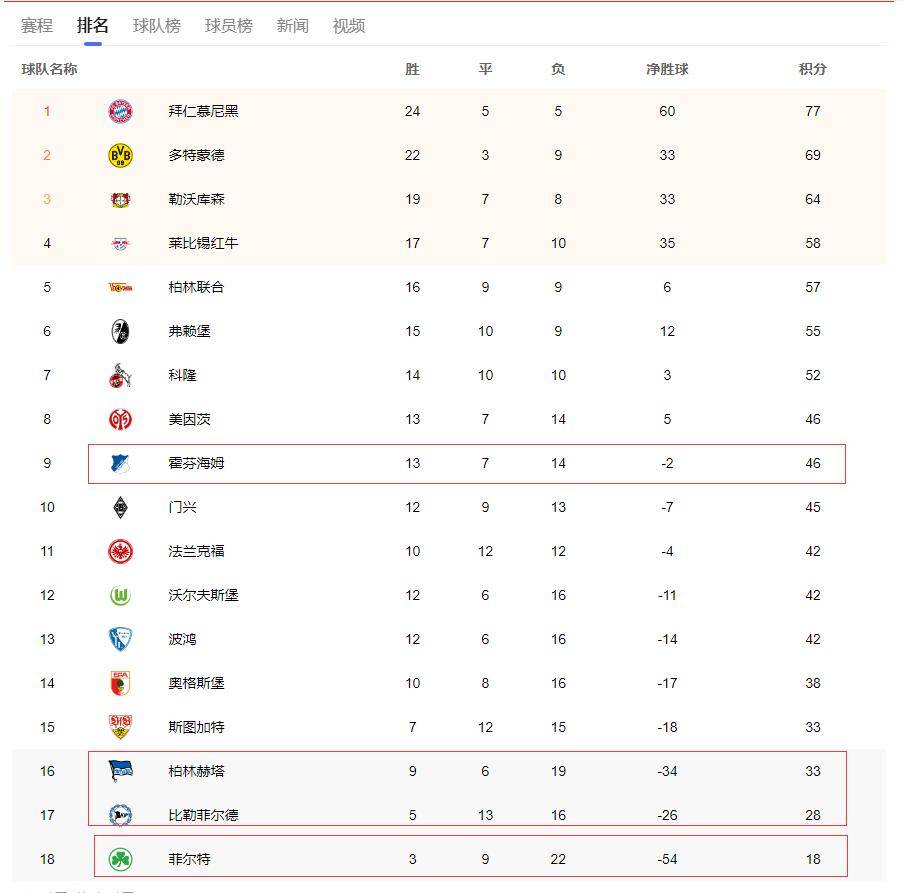Click the Freiburg club crest
The image size is (903, 893).
tap(120, 331)
